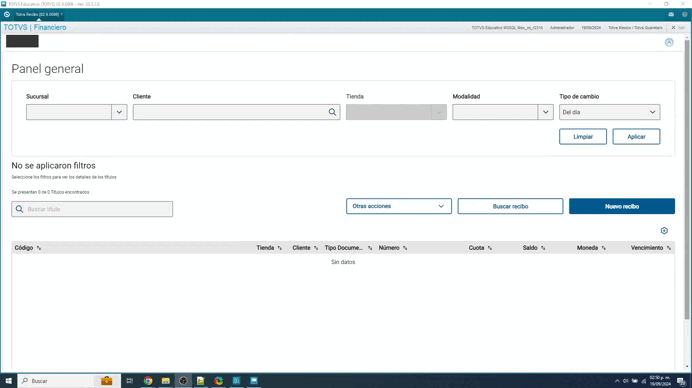This screenshot has width=692, height=388.
Task: Click the vertical scrollbar thumb
Action: pos(687,179)
